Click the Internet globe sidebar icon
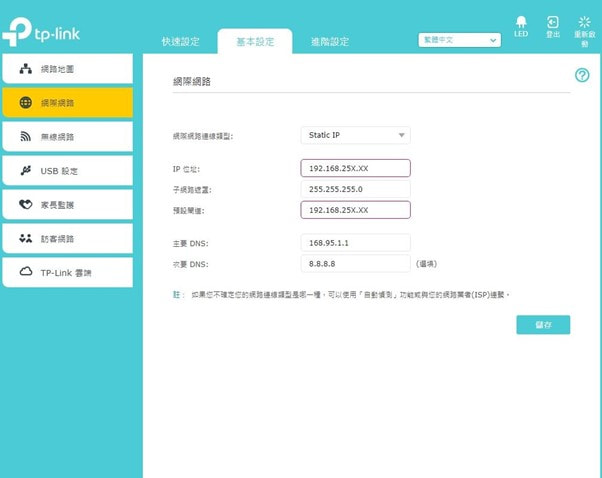This screenshot has height=478, width=602. pos(26,103)
